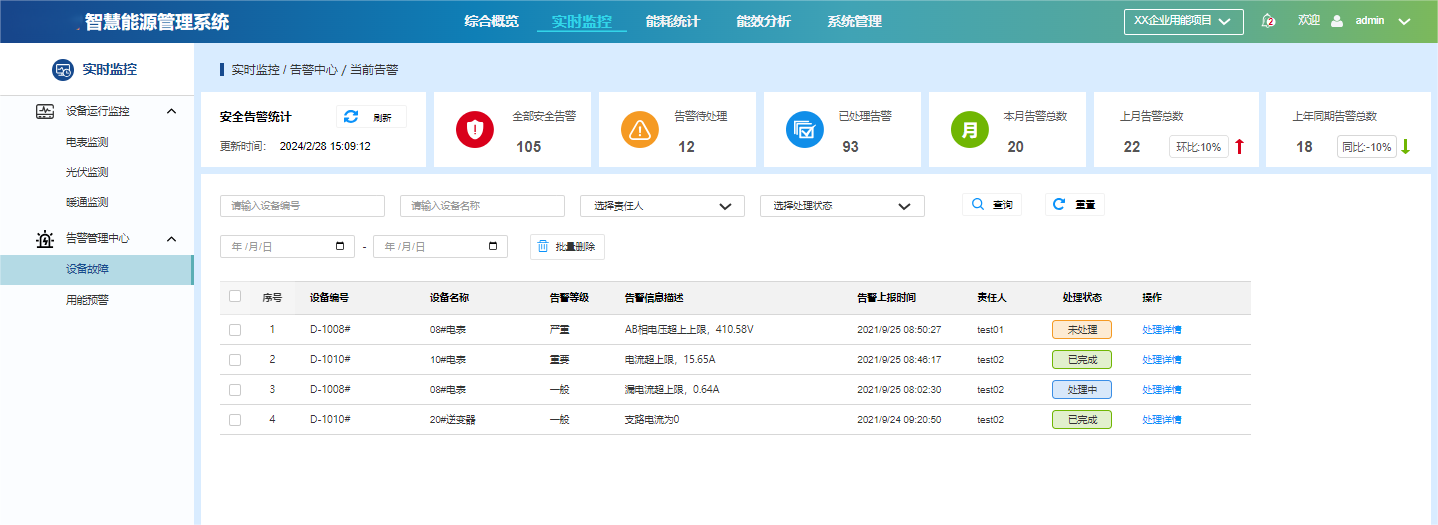The height and width of the screenshot is (525, 1438).
Task: Click the 环比:10% badge
Action: click(1198, 147)
